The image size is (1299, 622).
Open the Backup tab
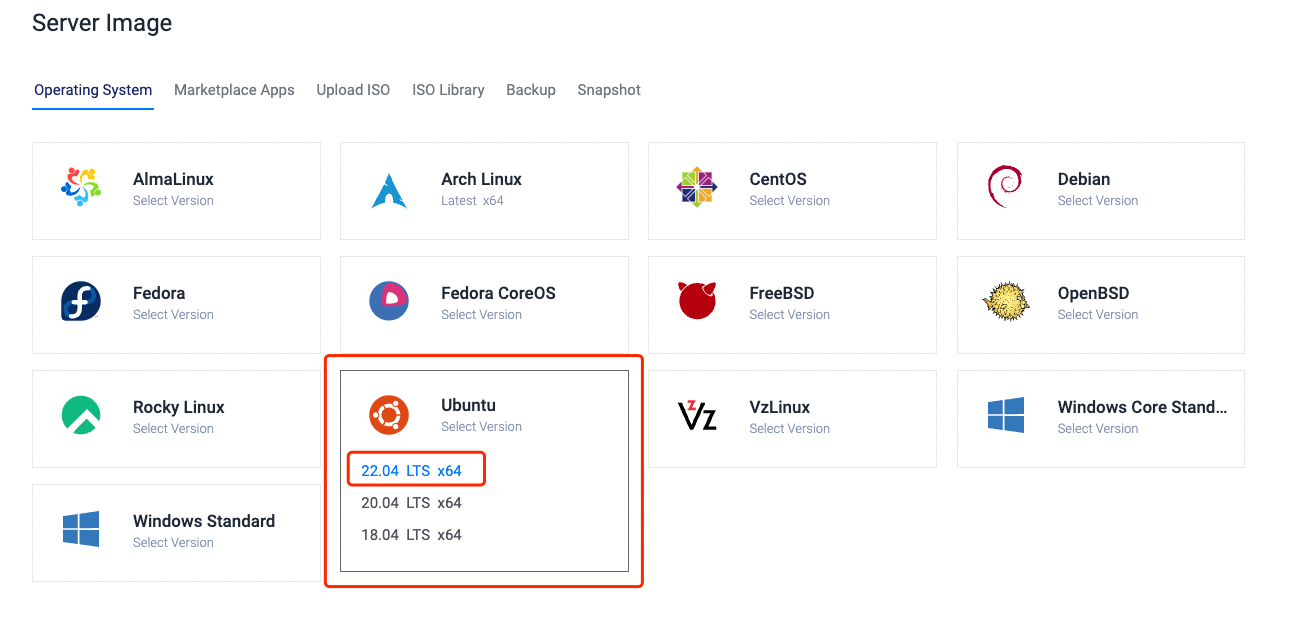(x=530, y=90)
